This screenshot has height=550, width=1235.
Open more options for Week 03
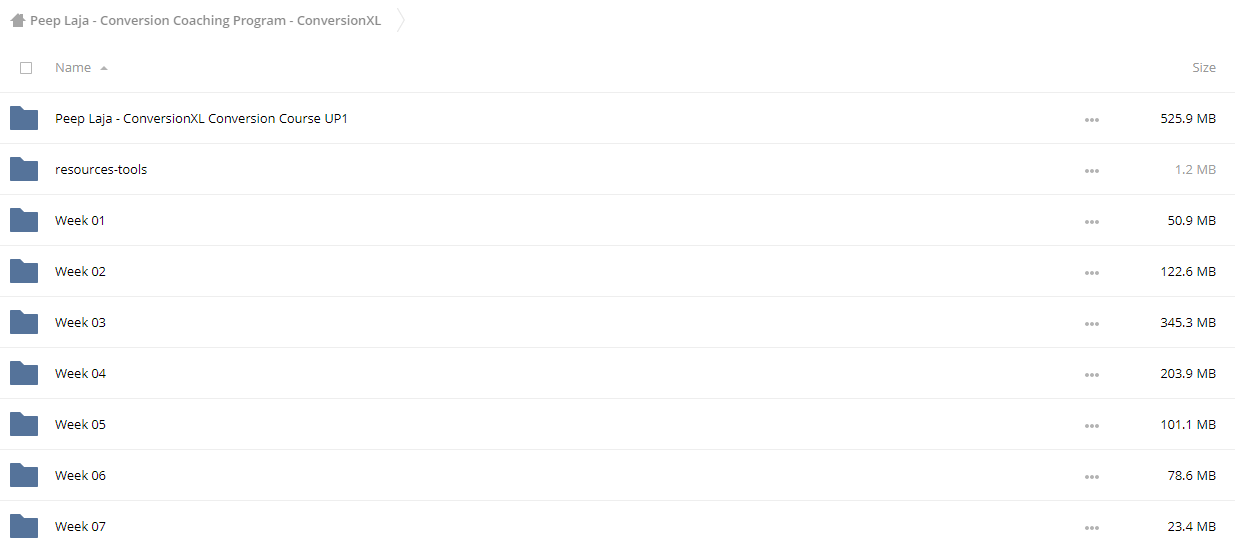tap(1091, 323)
